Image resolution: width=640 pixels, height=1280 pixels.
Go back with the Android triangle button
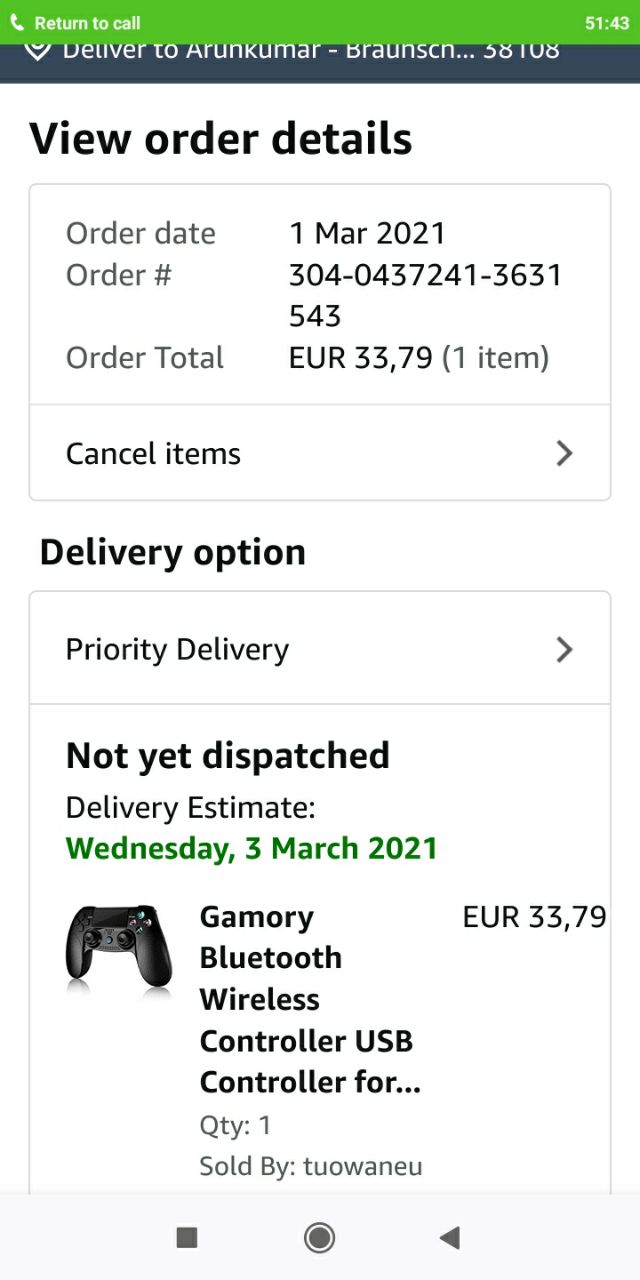click(x=449, y=1238)
